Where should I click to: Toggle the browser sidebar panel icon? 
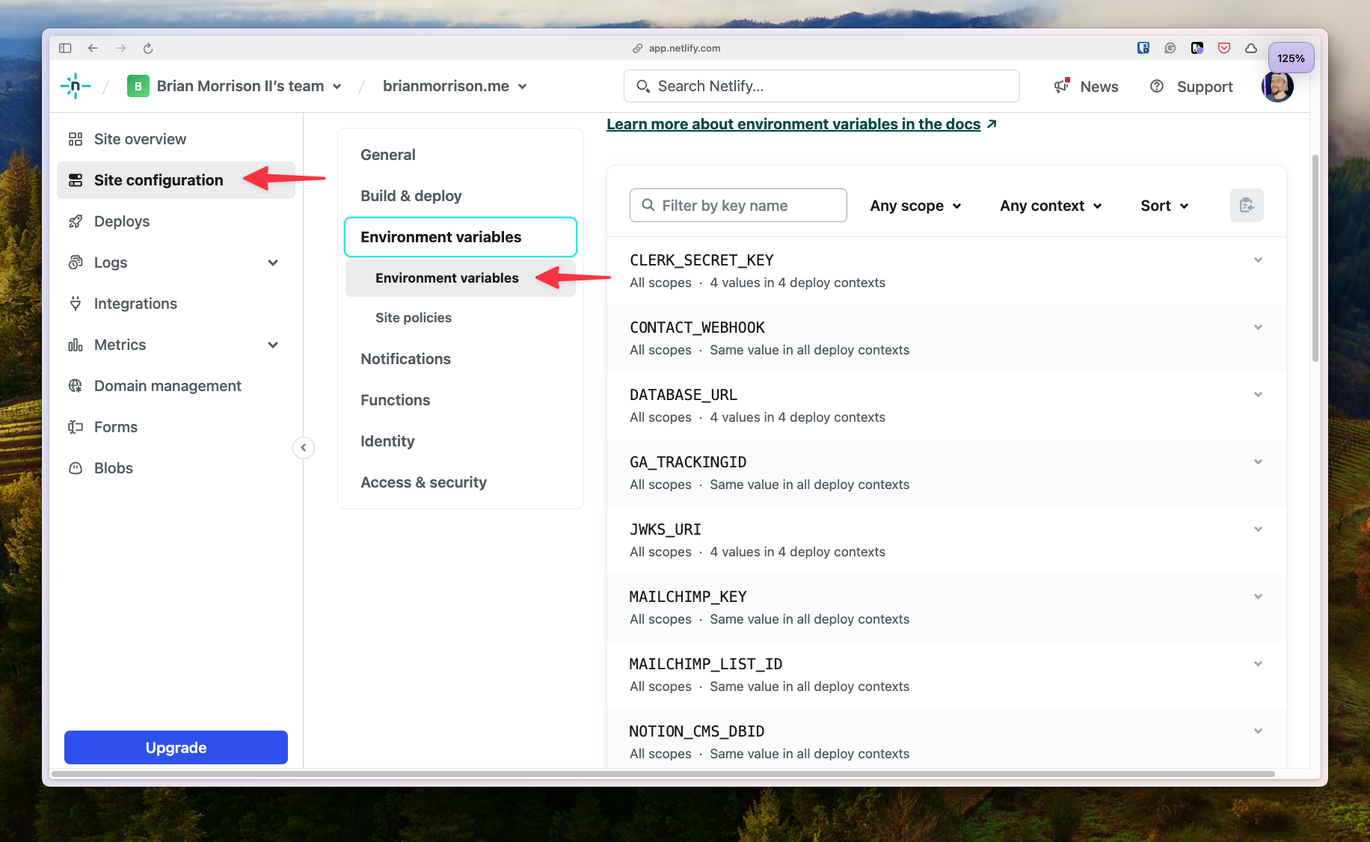65,48
